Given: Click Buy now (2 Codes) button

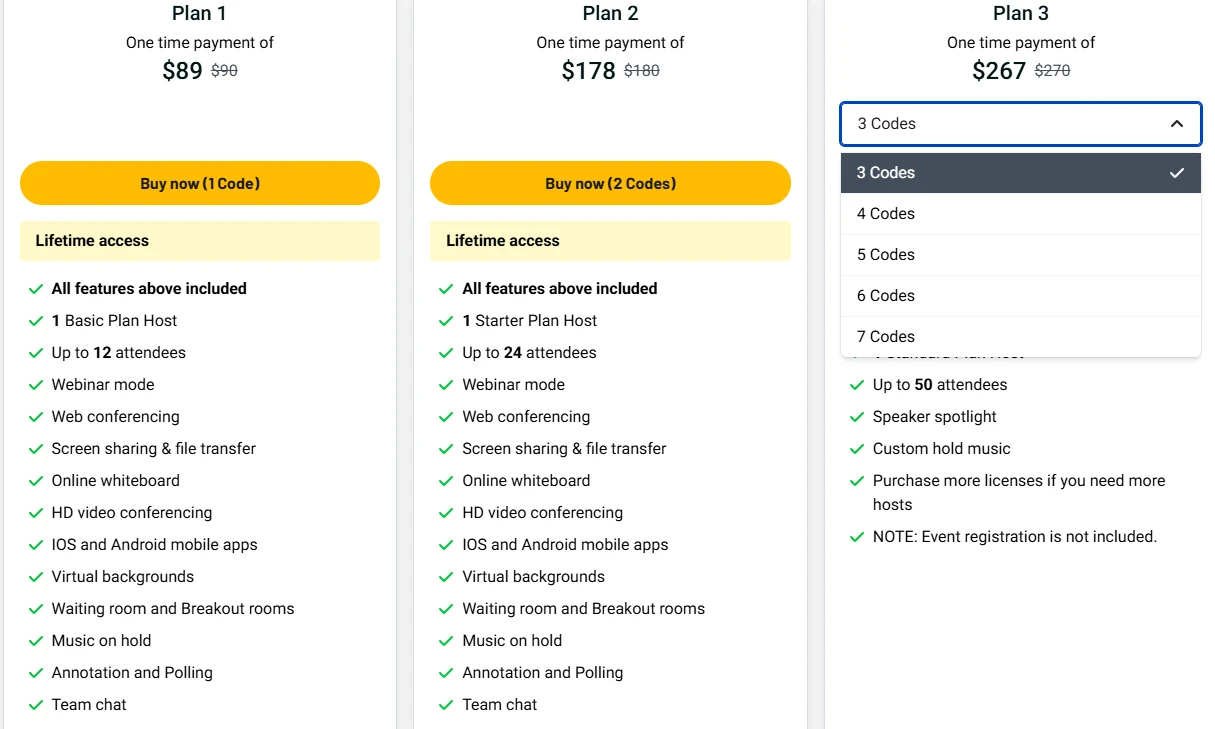Looking at the screenshot, I should pos(610,183).
